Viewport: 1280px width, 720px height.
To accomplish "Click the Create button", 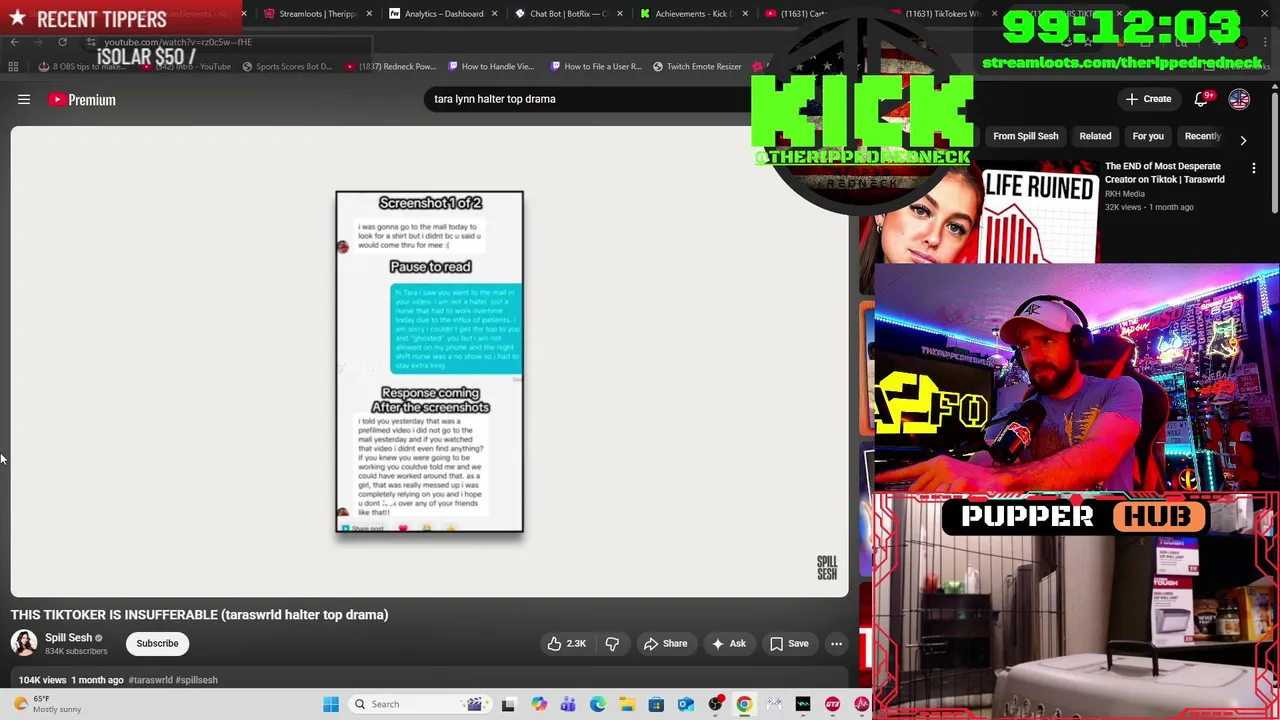I will [x=1148, y=99].
